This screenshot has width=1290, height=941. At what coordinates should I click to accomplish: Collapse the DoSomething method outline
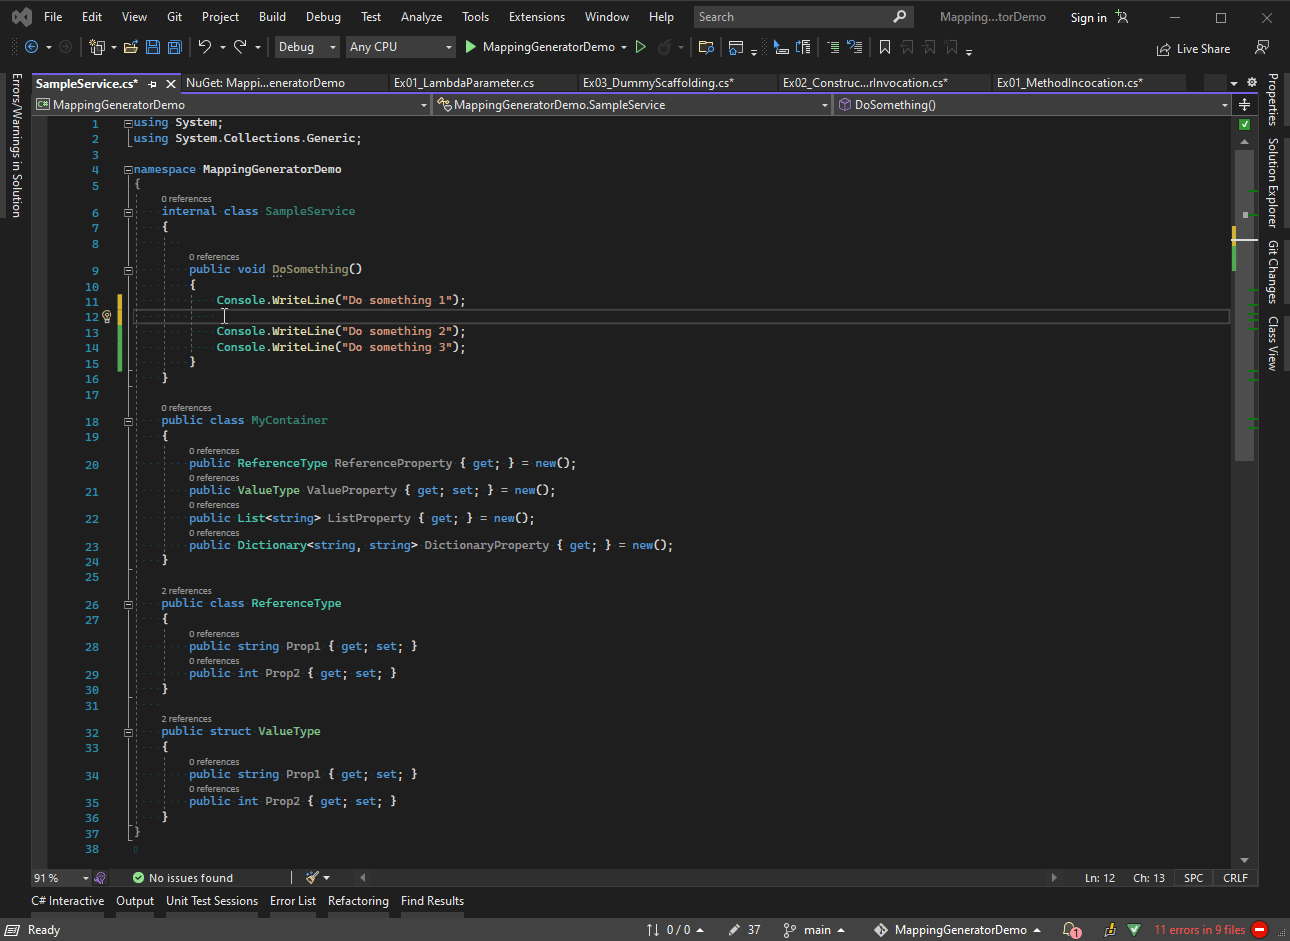pos(128,270)
